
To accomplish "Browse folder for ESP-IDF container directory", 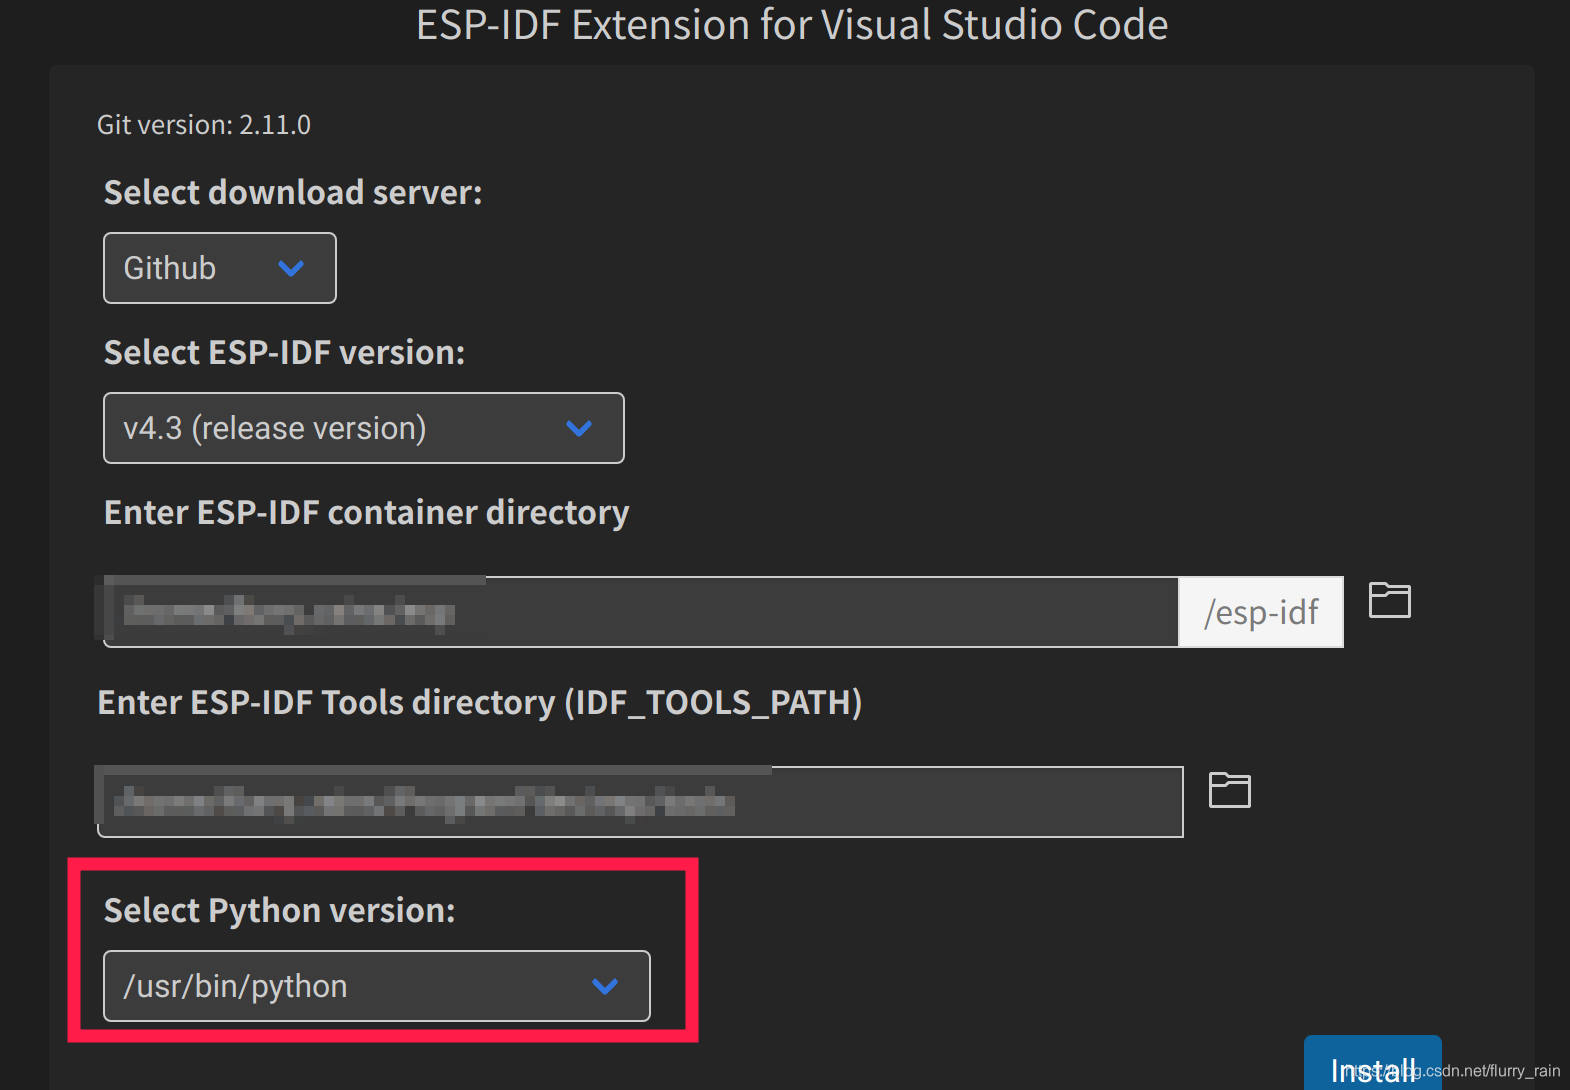I will pyautogui.click(x=1389, y=600).
